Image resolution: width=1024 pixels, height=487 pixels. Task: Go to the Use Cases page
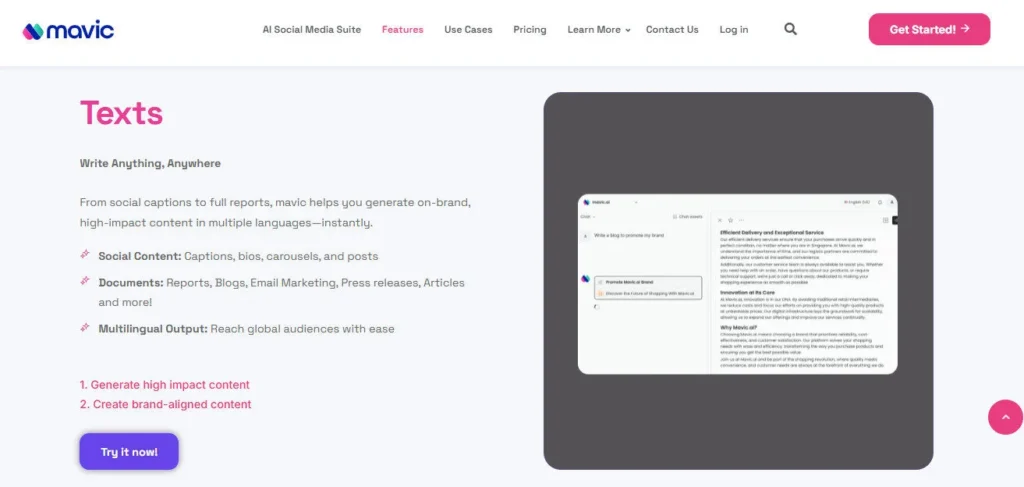click(x=468, y=30)
